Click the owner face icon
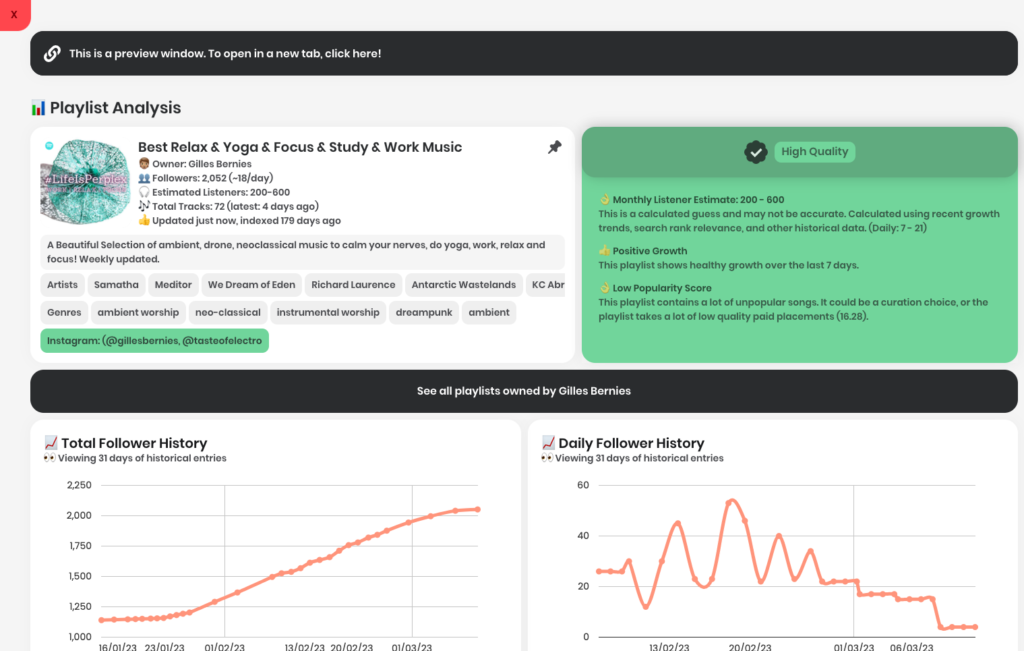The image size is (1024, 651). pyautogui.click(x=144, y=163)
